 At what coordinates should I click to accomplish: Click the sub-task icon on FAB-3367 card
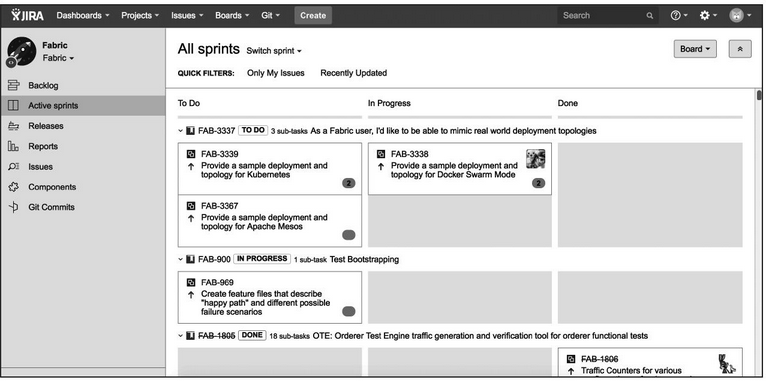(x=191, y=206)
